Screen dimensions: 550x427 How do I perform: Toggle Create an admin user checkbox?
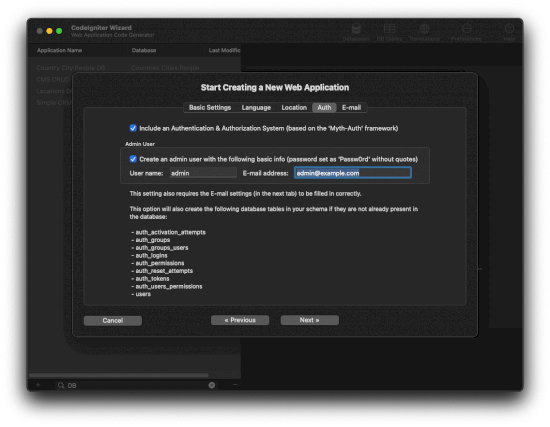[x=133, y=159]
